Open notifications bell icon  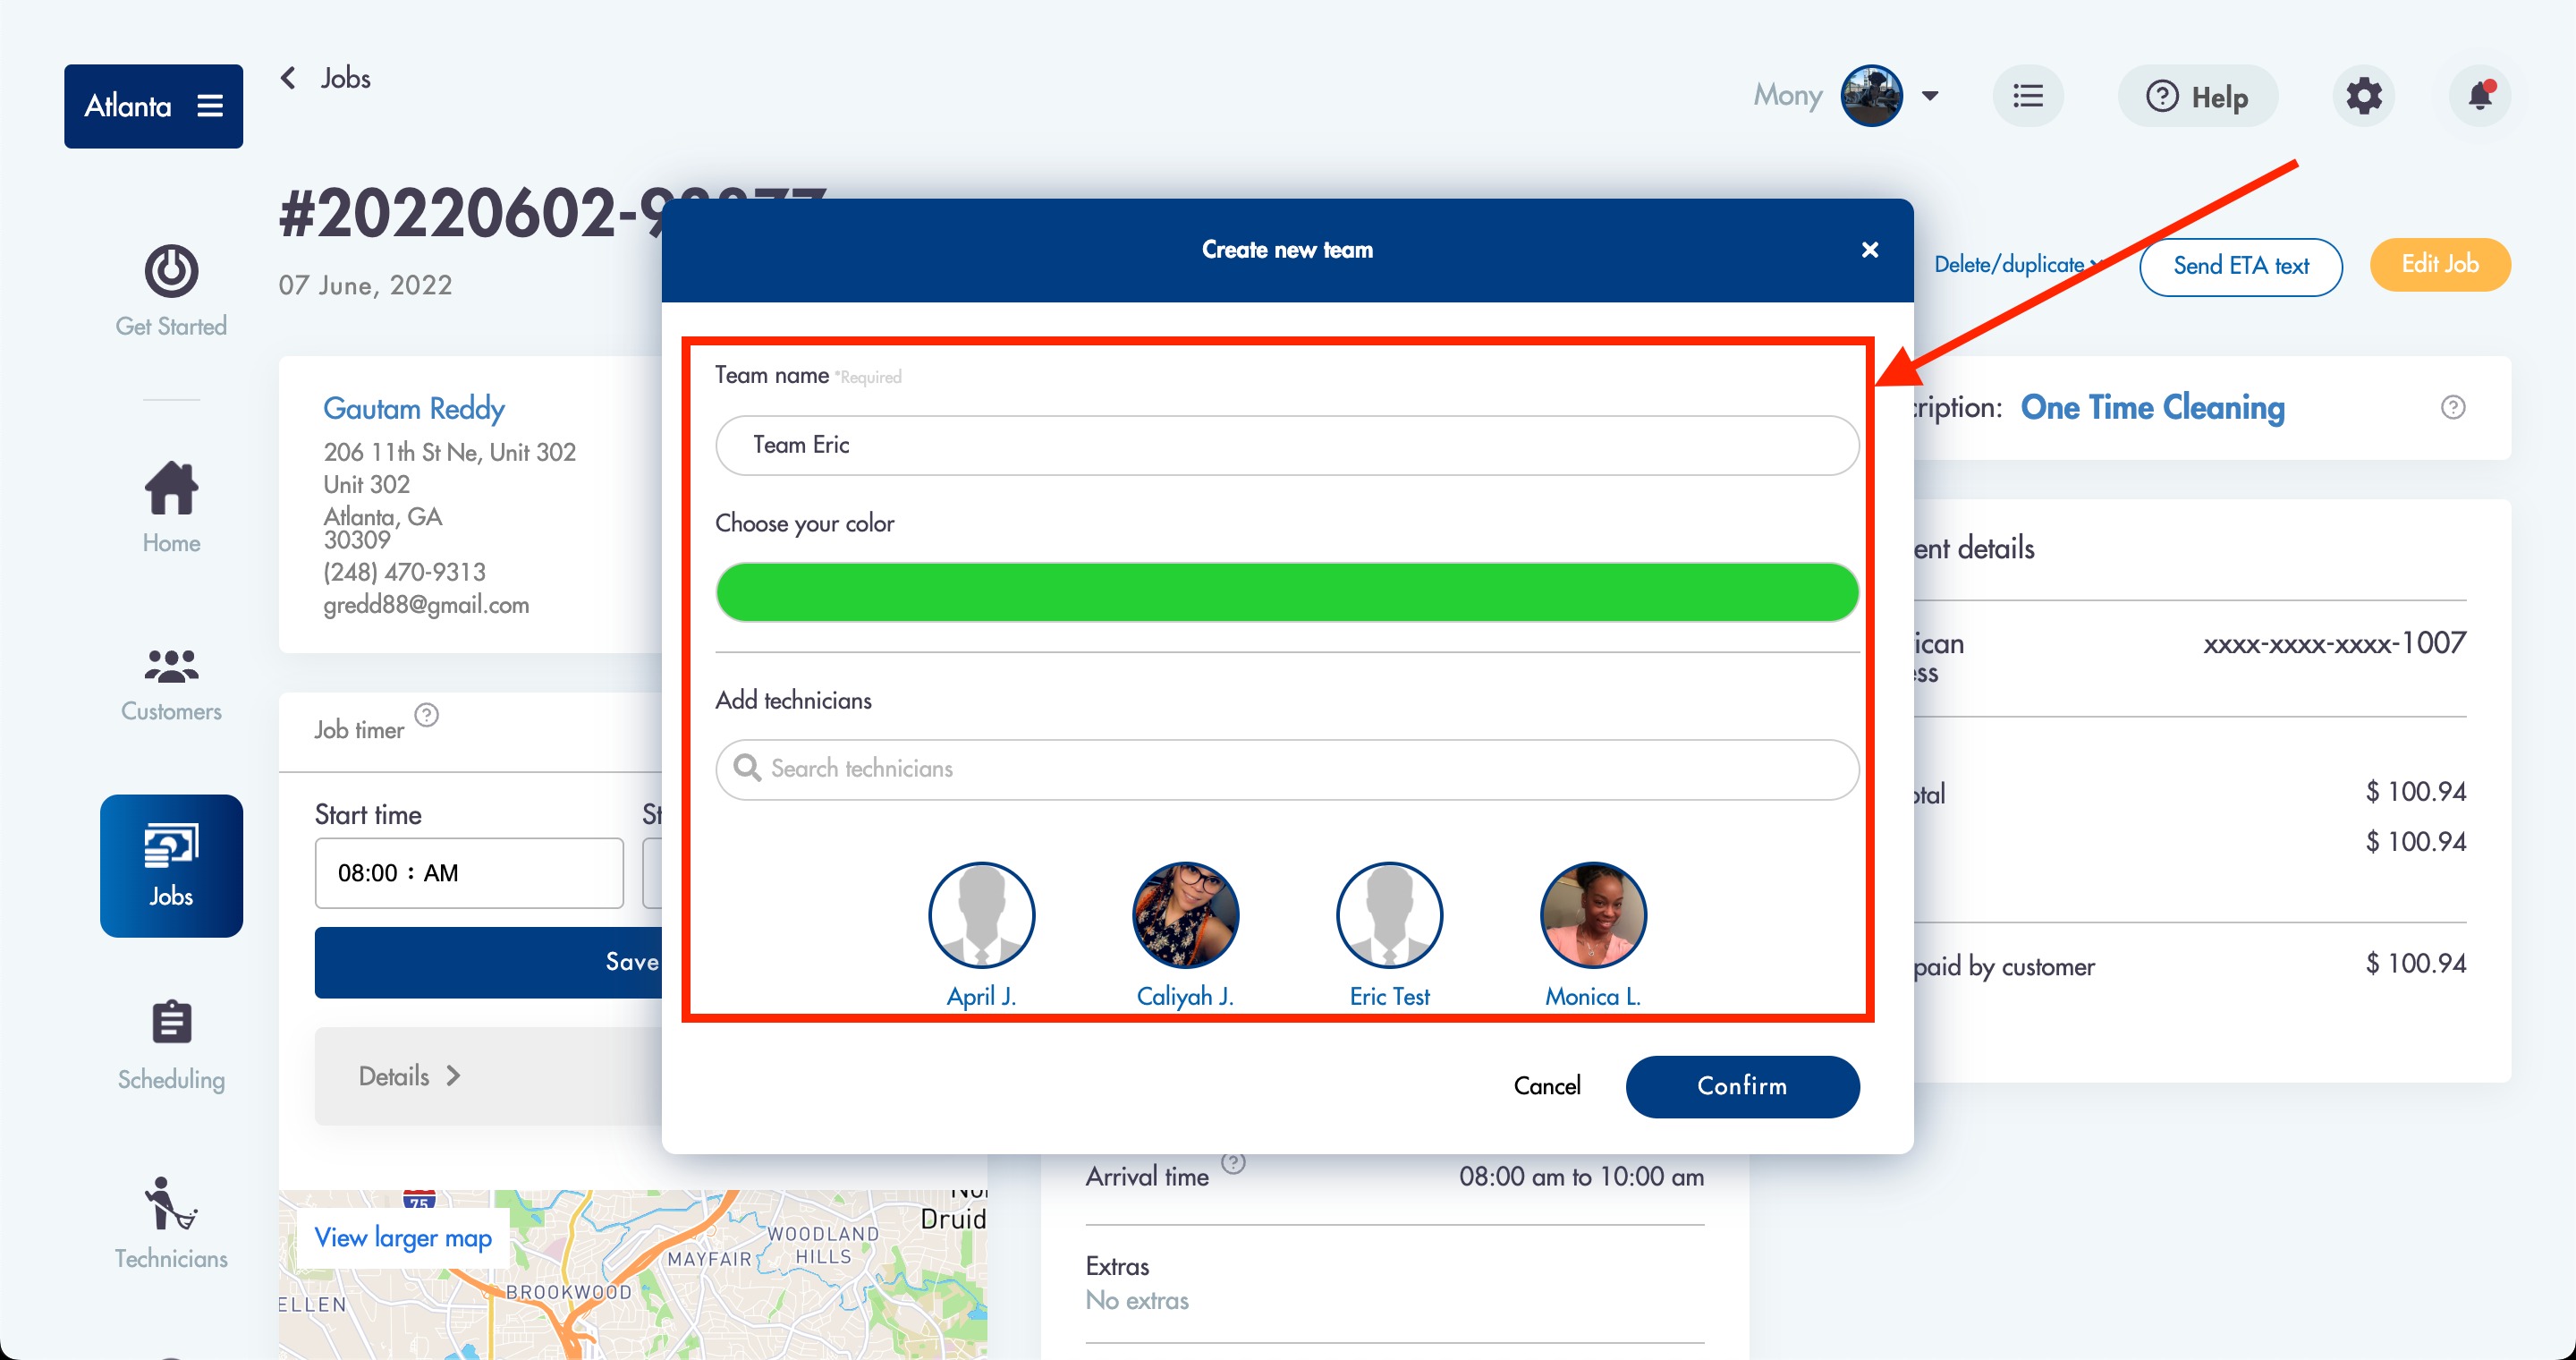pos(2480,96)
